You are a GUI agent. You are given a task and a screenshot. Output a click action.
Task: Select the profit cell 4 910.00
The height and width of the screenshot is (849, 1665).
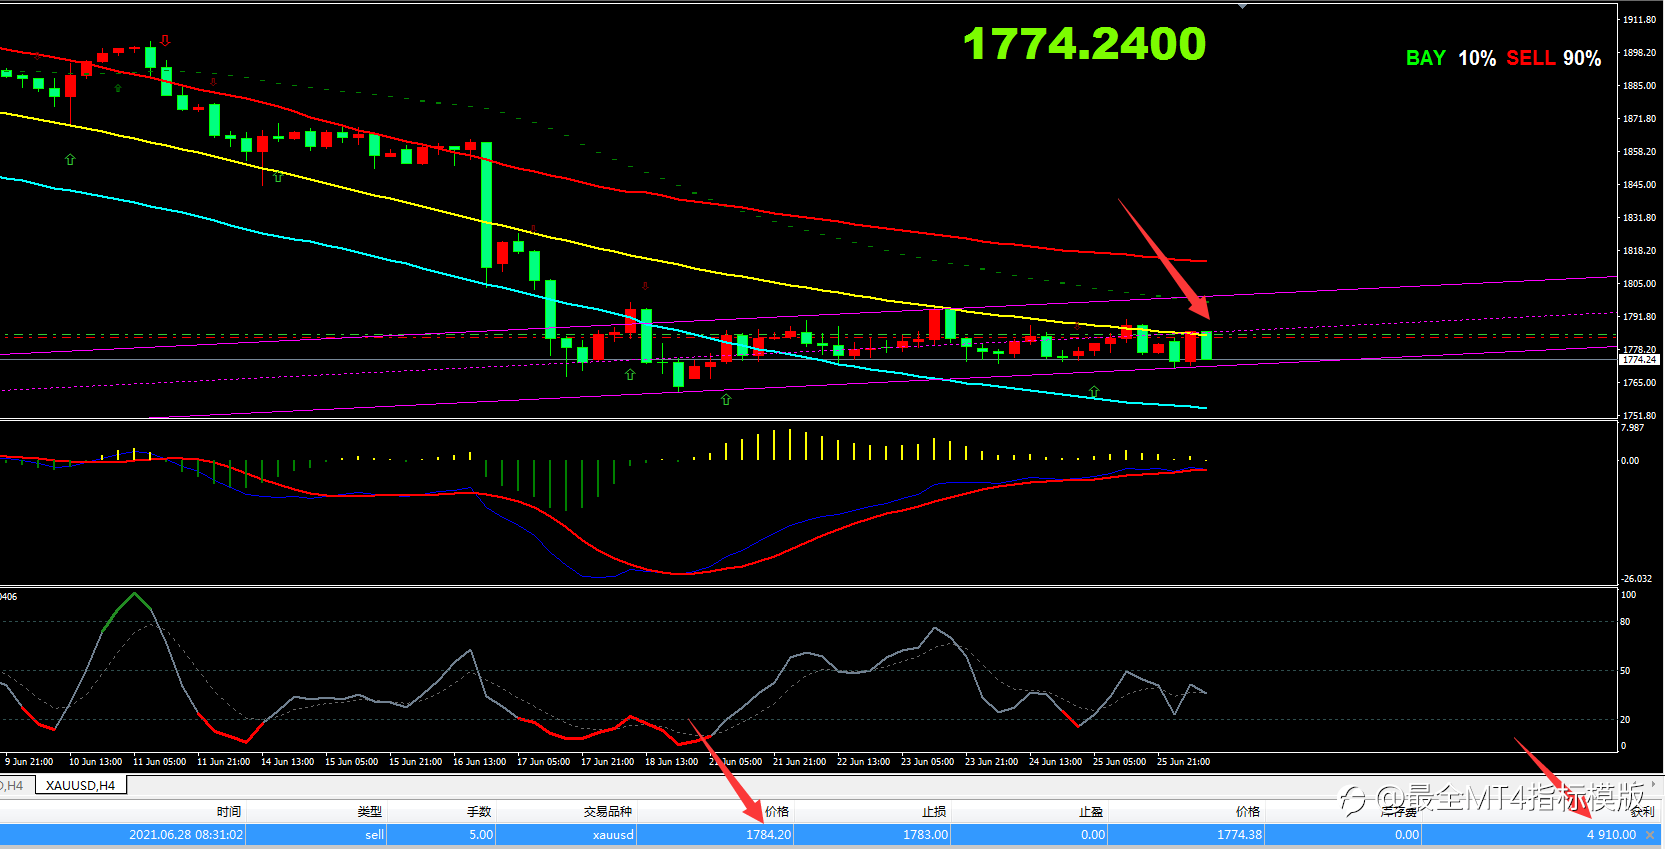[x=1611, y=834]
